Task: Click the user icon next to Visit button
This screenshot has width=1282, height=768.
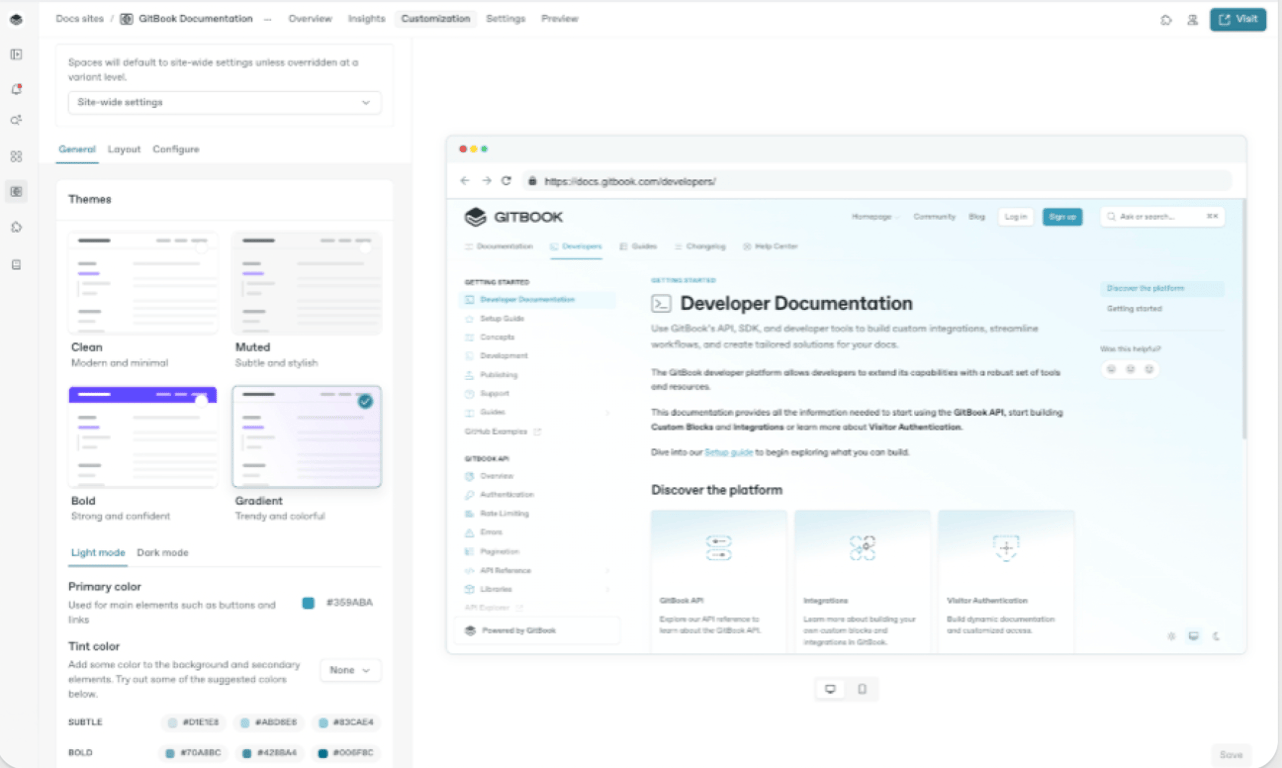Action: point(1192,19)
